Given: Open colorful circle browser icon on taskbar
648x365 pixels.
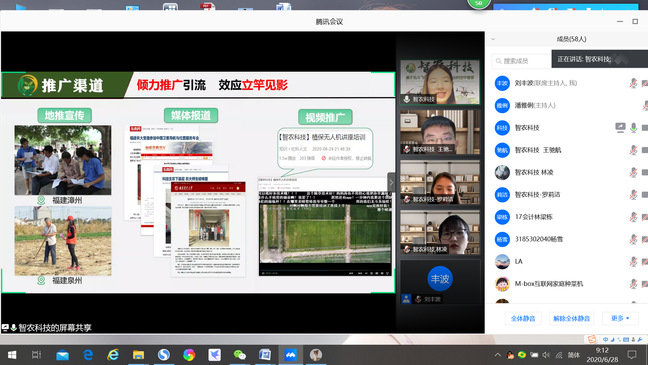Looking at the screenshot, I should (x=189, y=355).
